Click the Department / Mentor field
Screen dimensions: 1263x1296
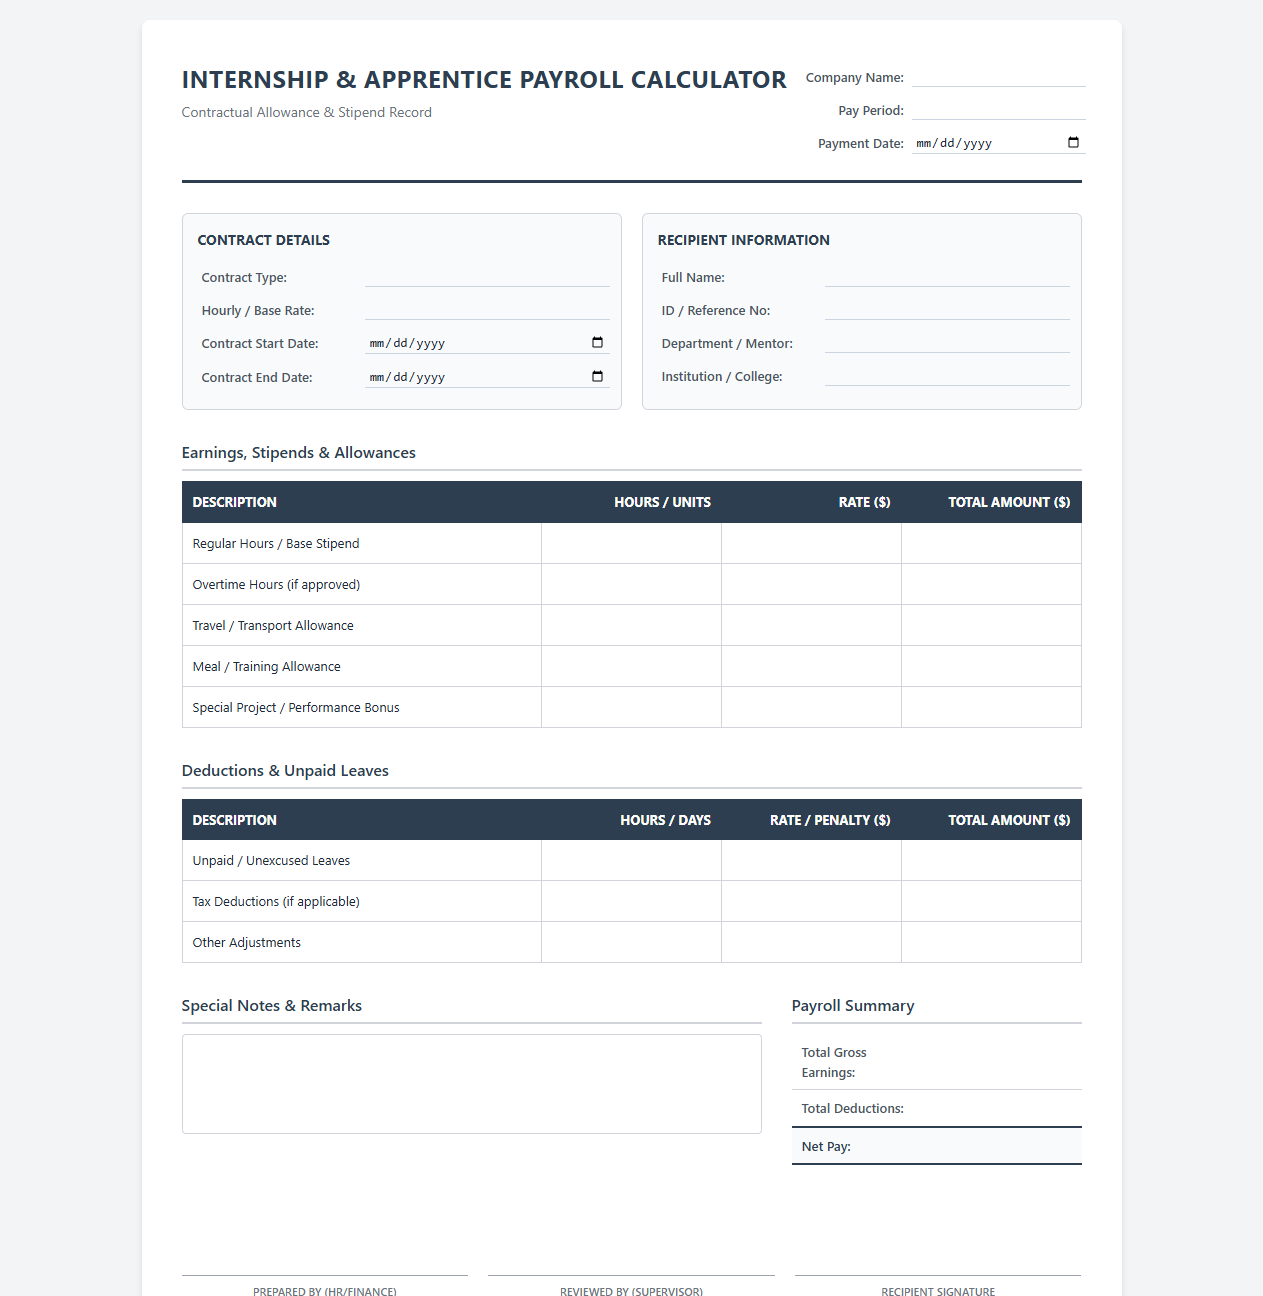947,343
